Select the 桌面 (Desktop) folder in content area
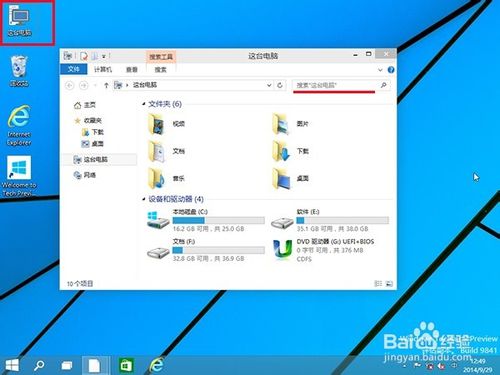The width and height of the screenshot is (500, 375). (291, 178)
